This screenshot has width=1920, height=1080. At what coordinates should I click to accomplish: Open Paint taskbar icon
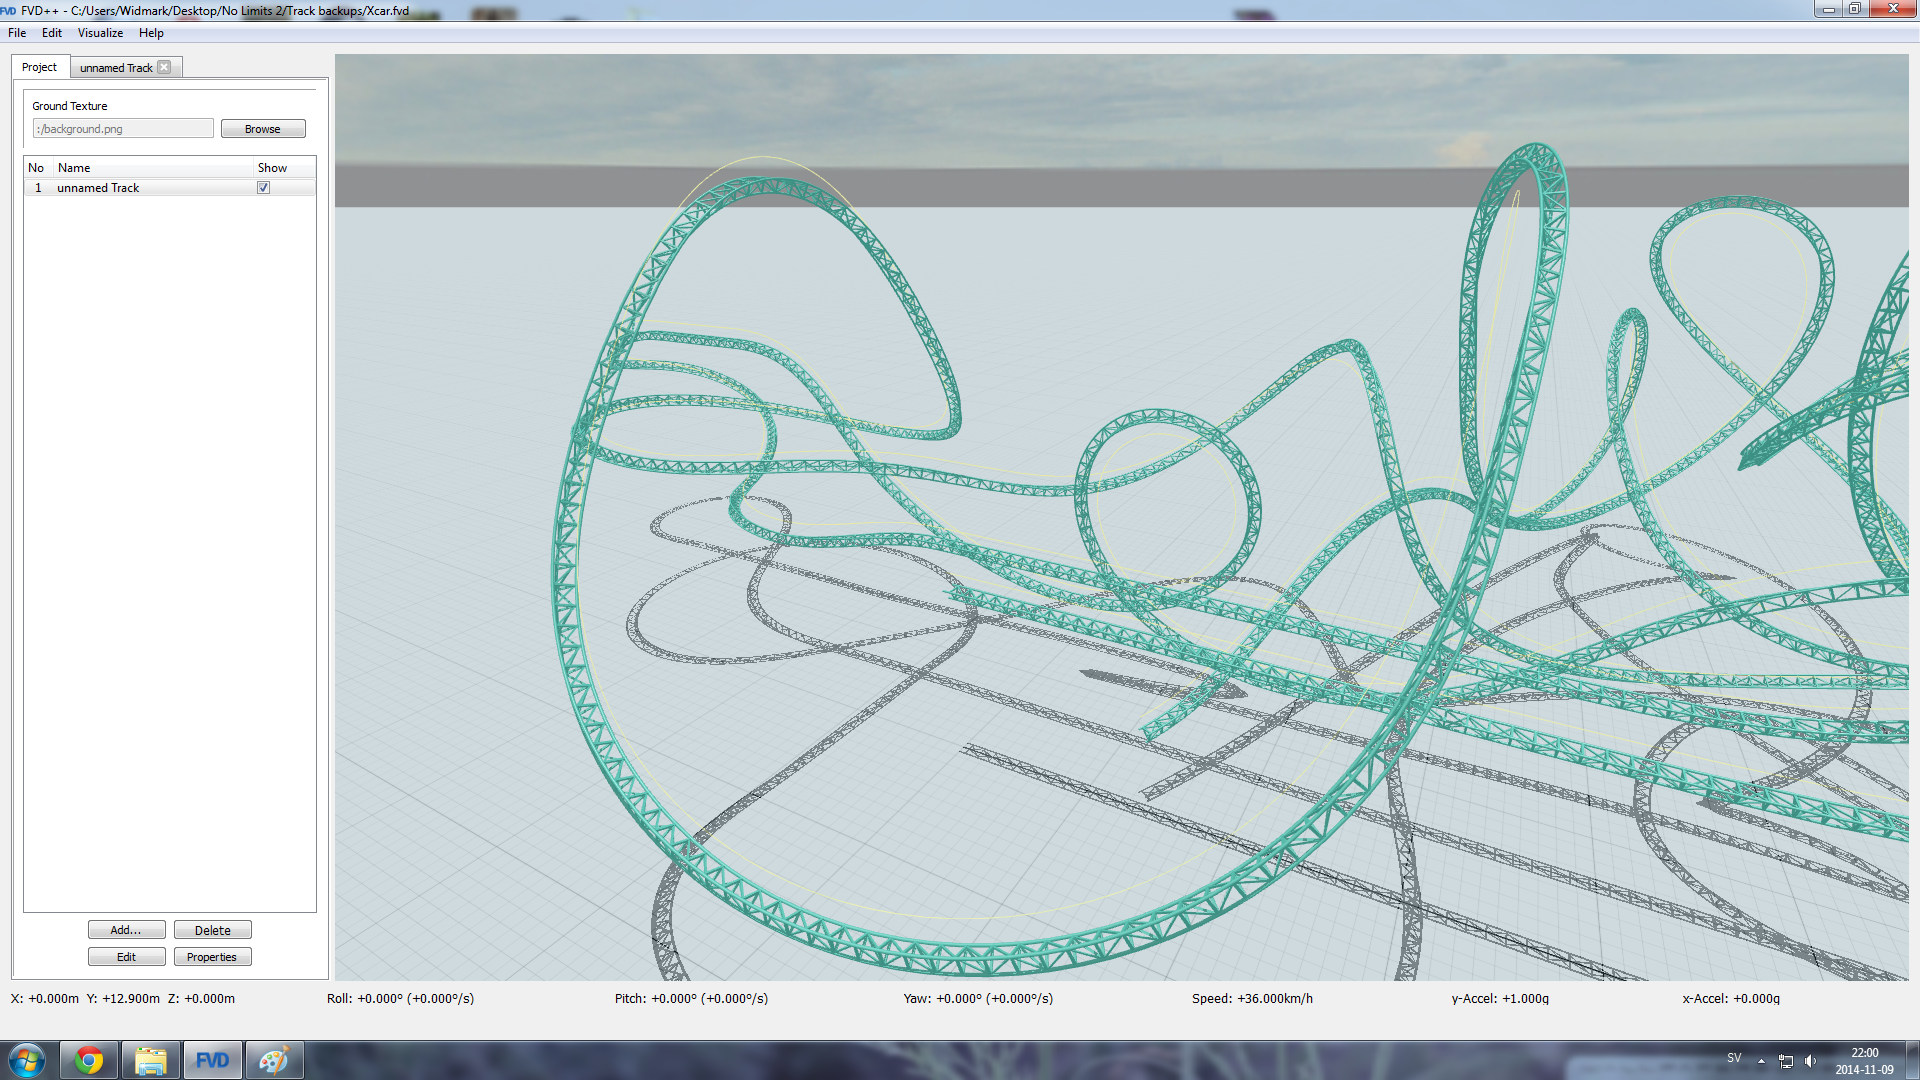click(x=274, y=1060)
